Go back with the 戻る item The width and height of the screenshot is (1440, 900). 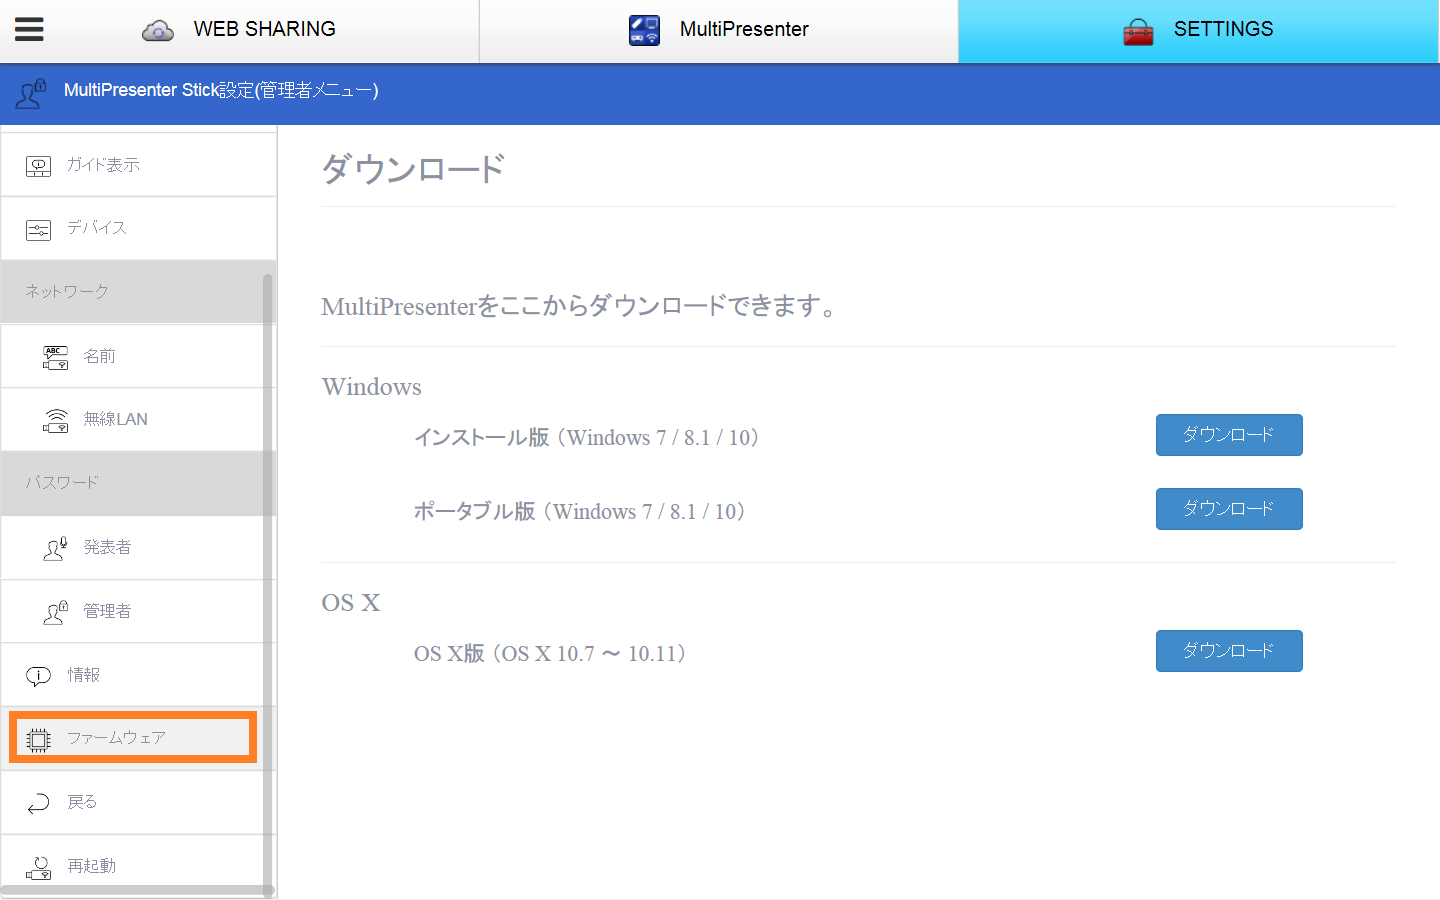pos(138,802)
